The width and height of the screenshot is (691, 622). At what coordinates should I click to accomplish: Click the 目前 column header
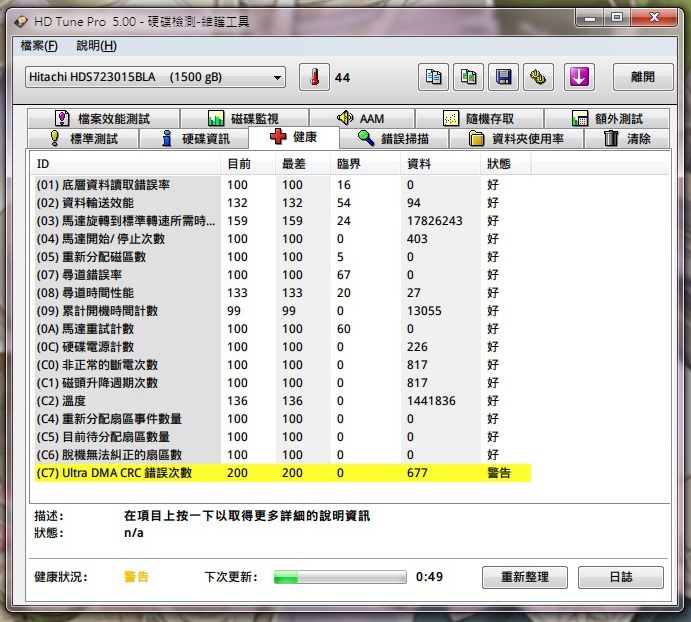point(248,164)
